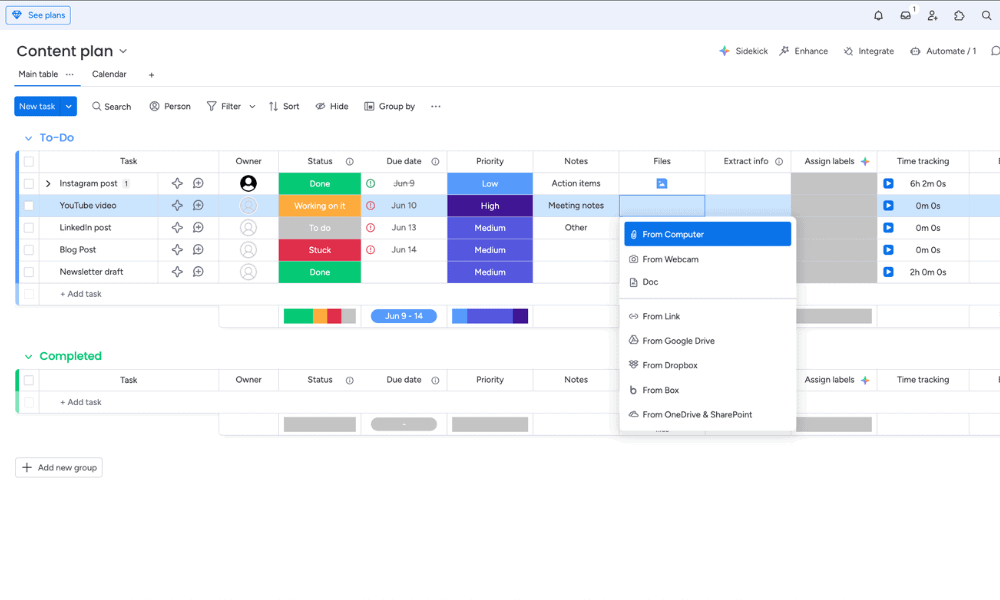Open the search magnifier in top bar

pyautogui.click(x=986, y=15)
